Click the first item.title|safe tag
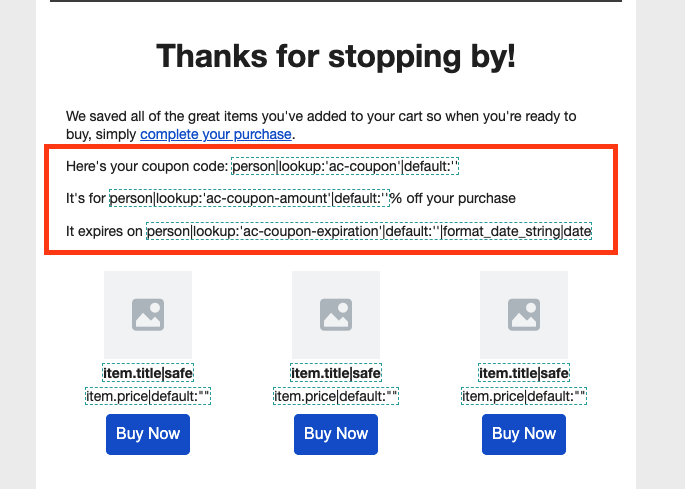The image size is (685, 489). coord(148,373)
